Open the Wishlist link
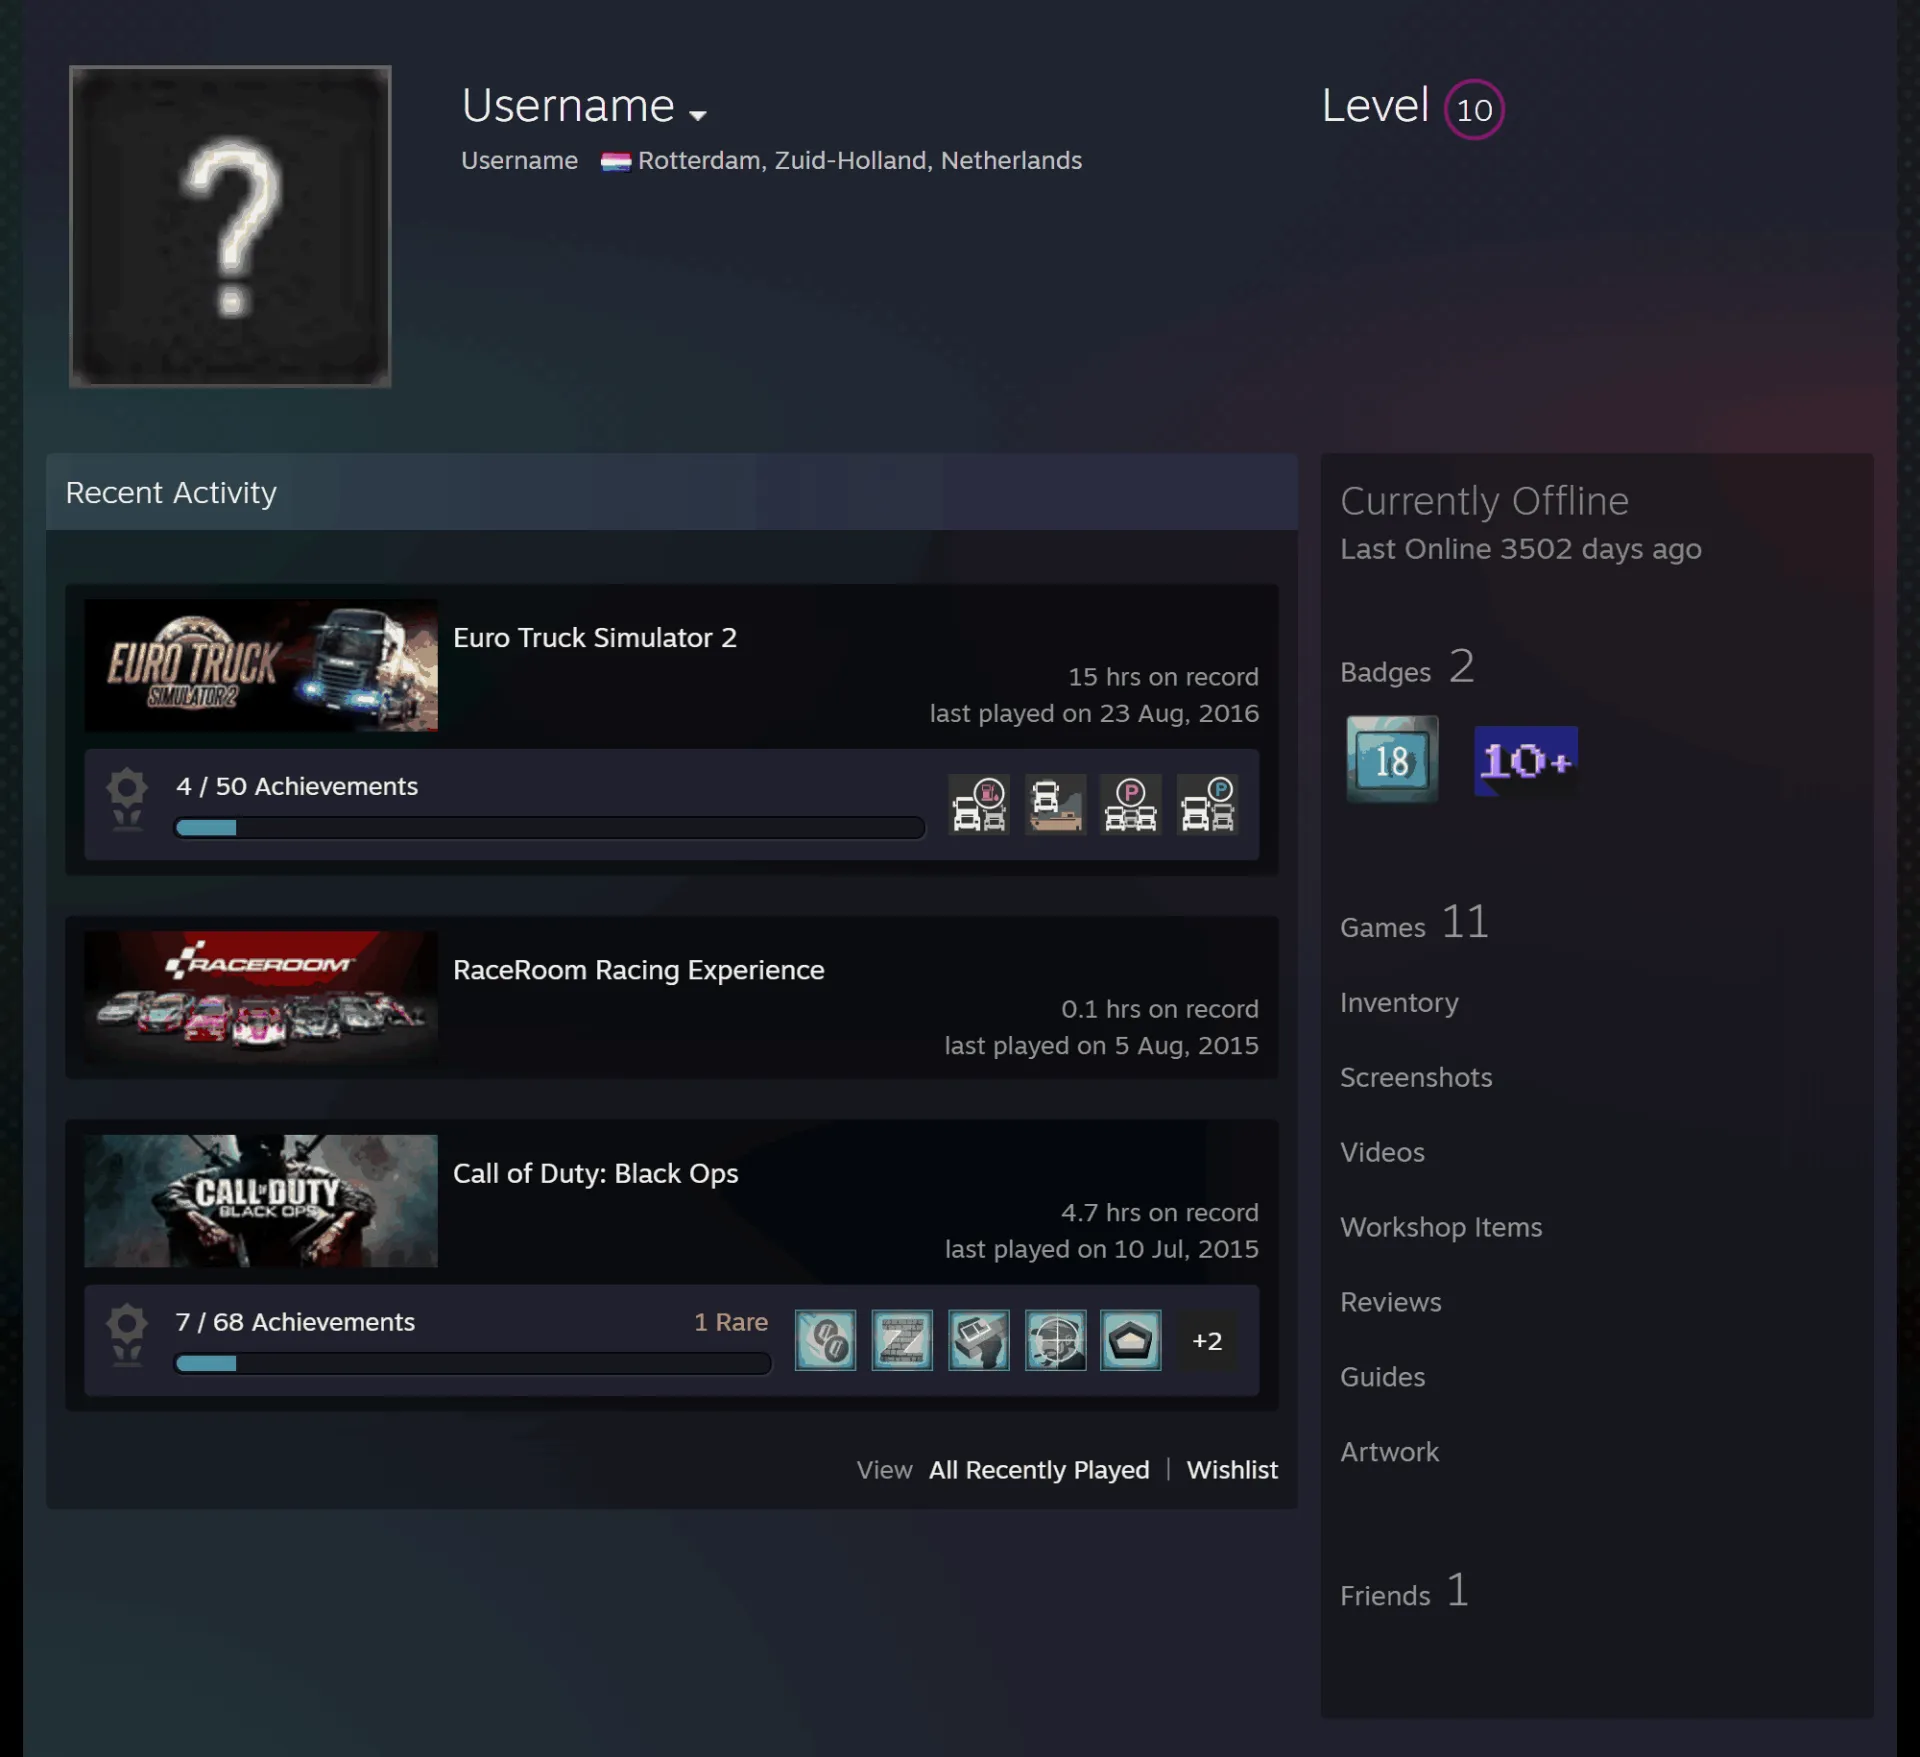This screenshot has height=1757, width=1920. pos(1232,1470)
